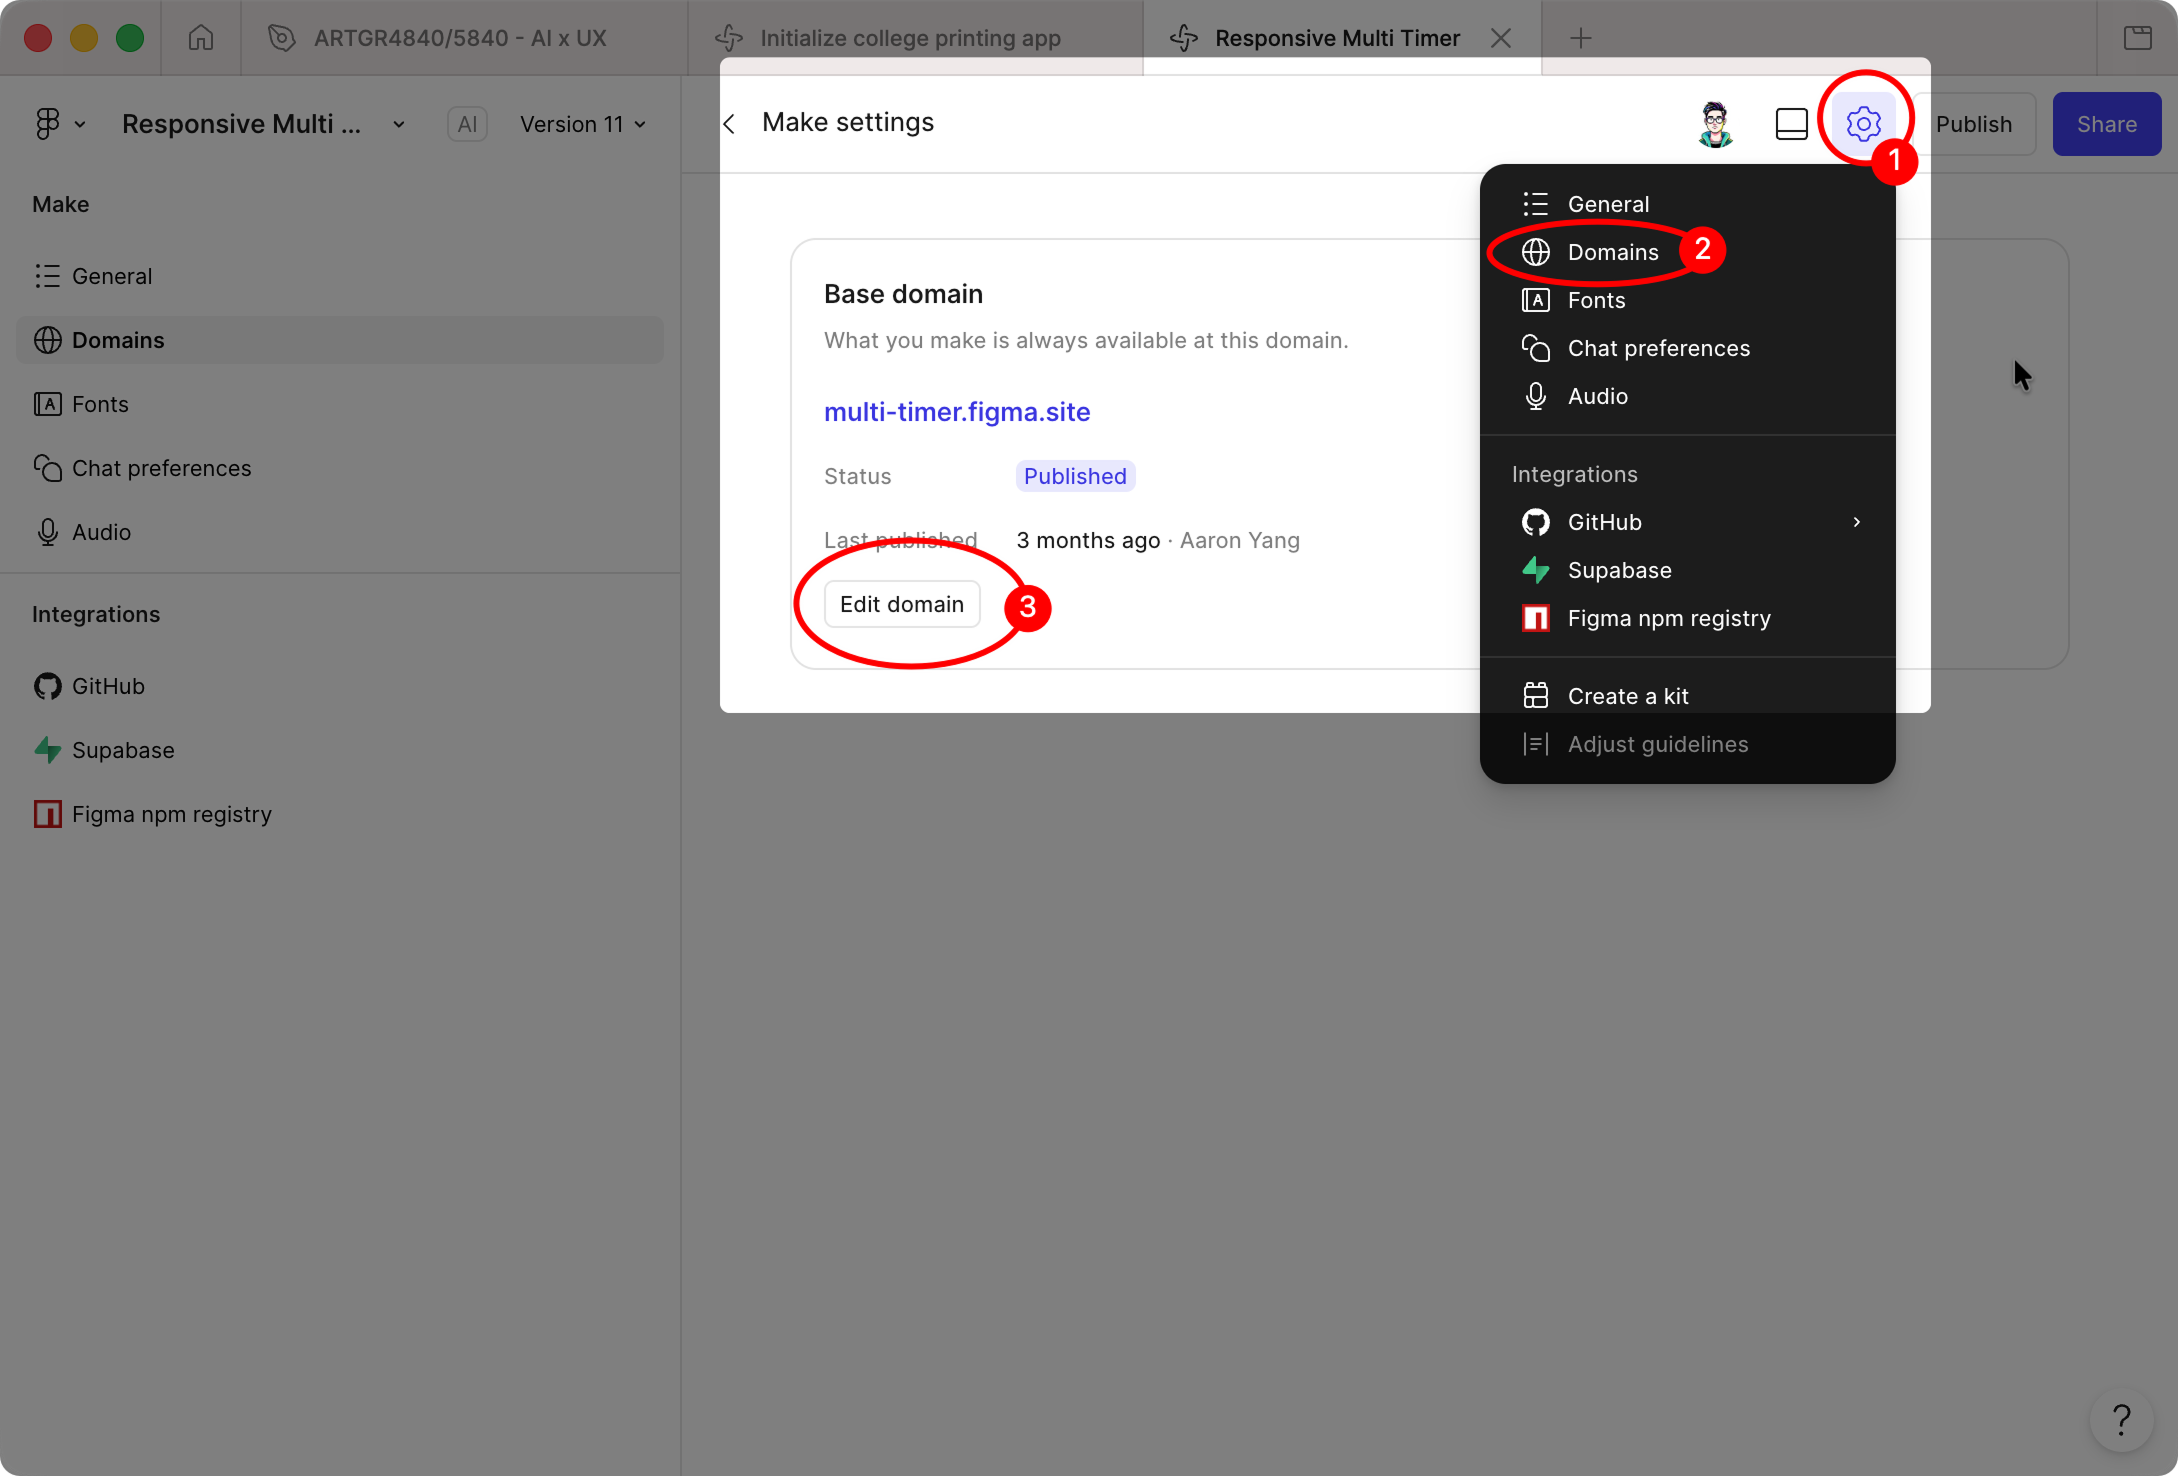Close the Responsive Multi Timer tab
This screenshot has height=1476, width=2178.
coord(1501,38)
